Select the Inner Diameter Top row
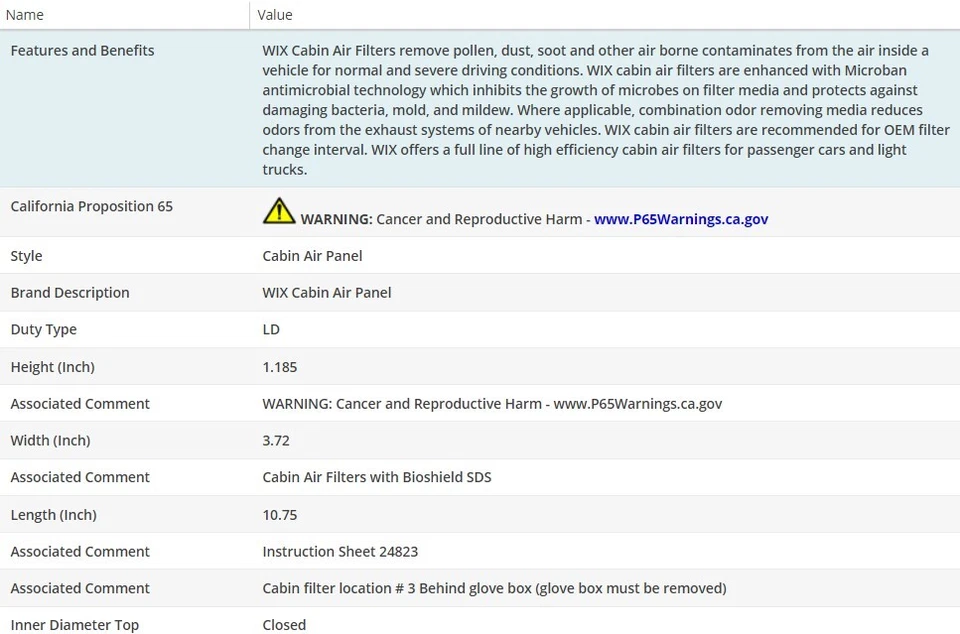960x634 pixels. (x=75, y=625)
